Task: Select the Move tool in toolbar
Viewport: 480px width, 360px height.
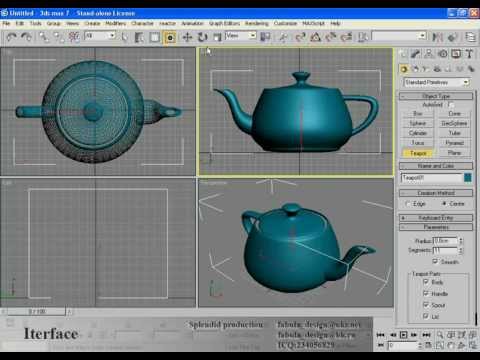Action: pyautogui.click(x=187, y=37)
